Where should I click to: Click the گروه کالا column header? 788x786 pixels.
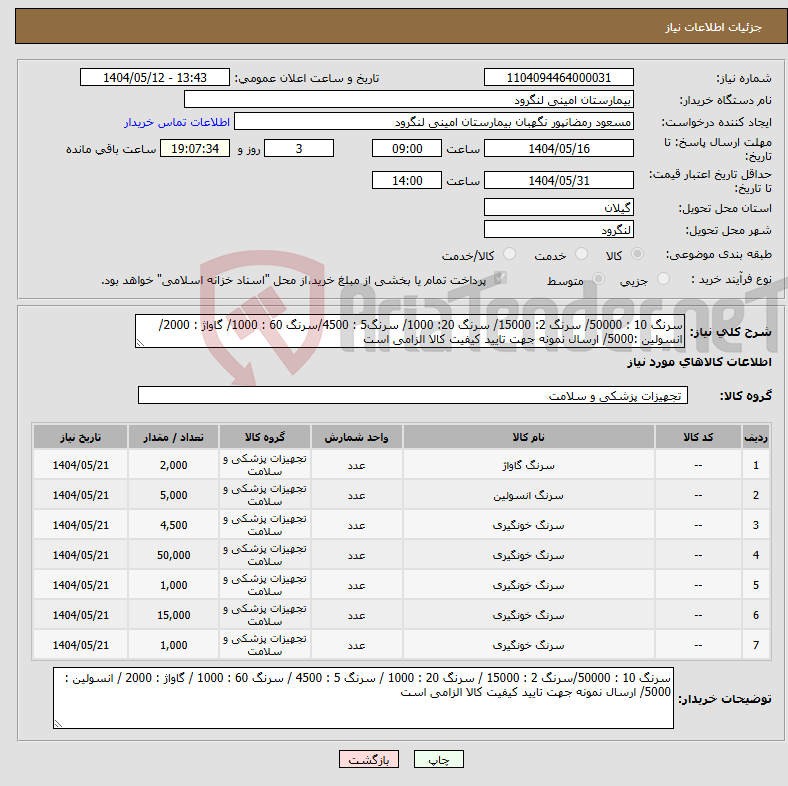pyautogui.click(x=265, y=437)
